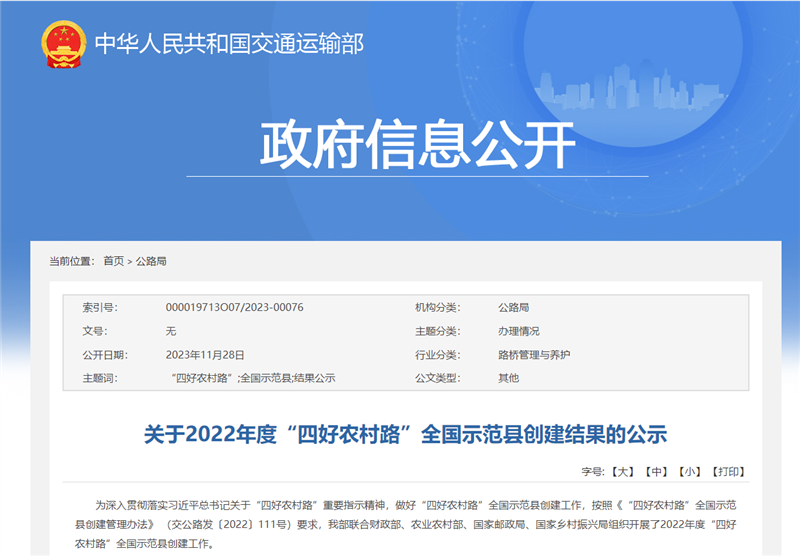Go to 首页 in the breadcrumb
Image resolution: width=800 pixels, height=556 pixels.
pos(113,261)
